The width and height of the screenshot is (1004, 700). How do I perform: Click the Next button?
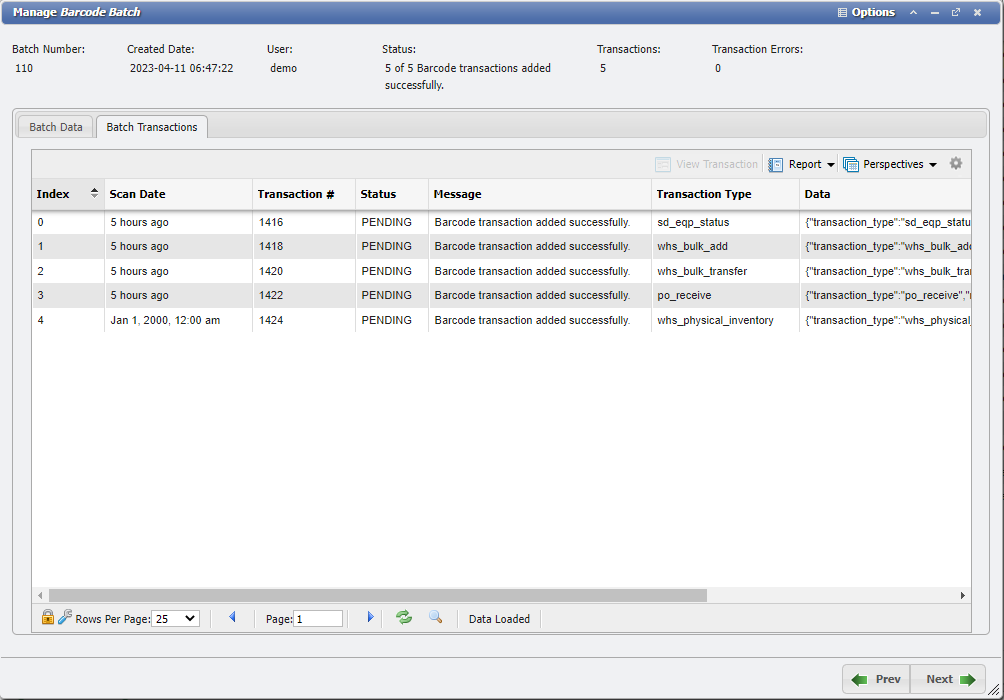(947, 679)
